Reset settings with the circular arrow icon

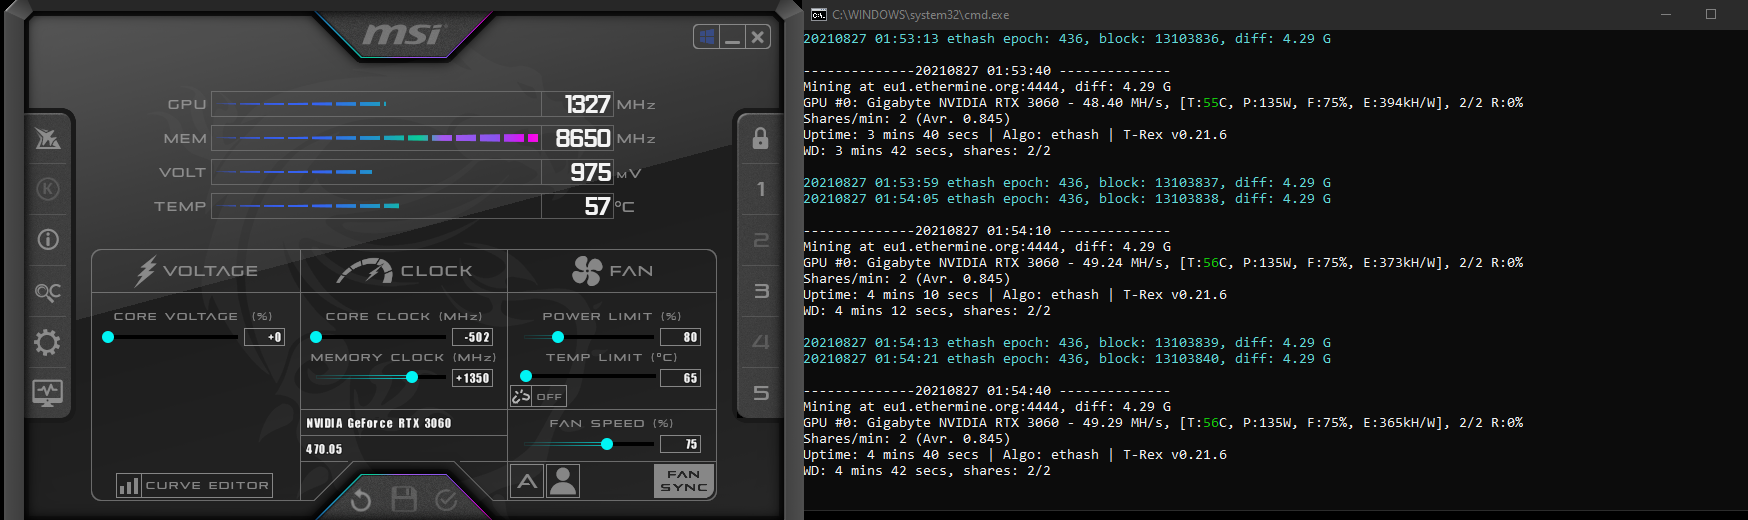pos(361,499)
